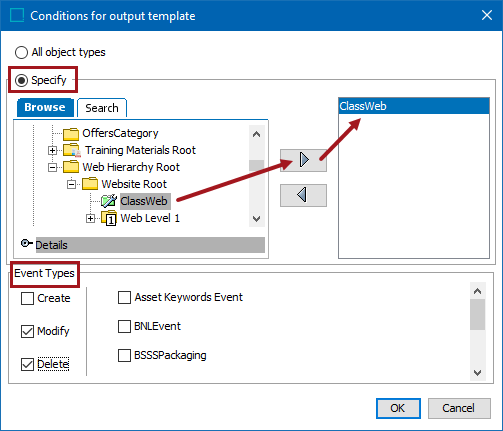Click the Cancel button
Image resolution: width=503 pixels, height=431 pixels.
[459, 408]
